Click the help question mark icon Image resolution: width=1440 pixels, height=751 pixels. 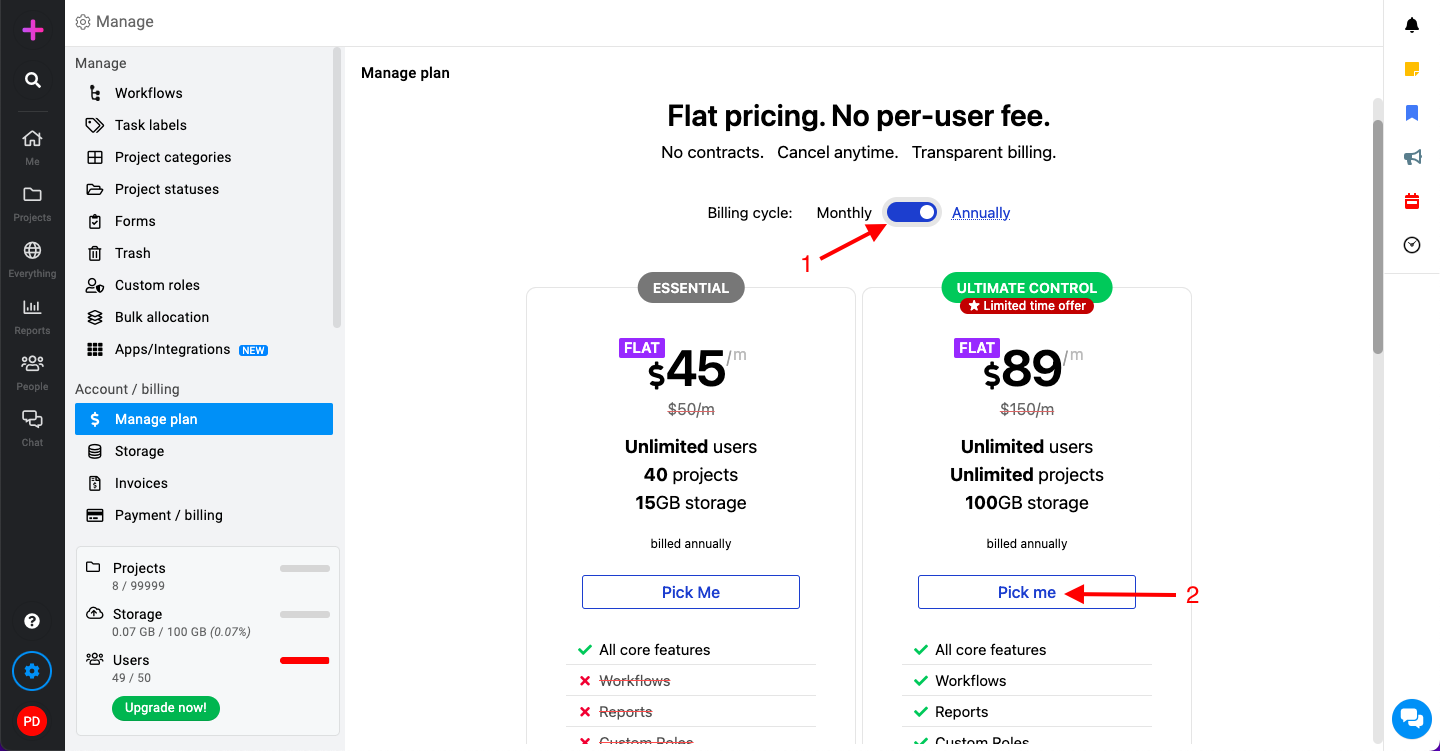pyautogui.click(x=32, y=621)
